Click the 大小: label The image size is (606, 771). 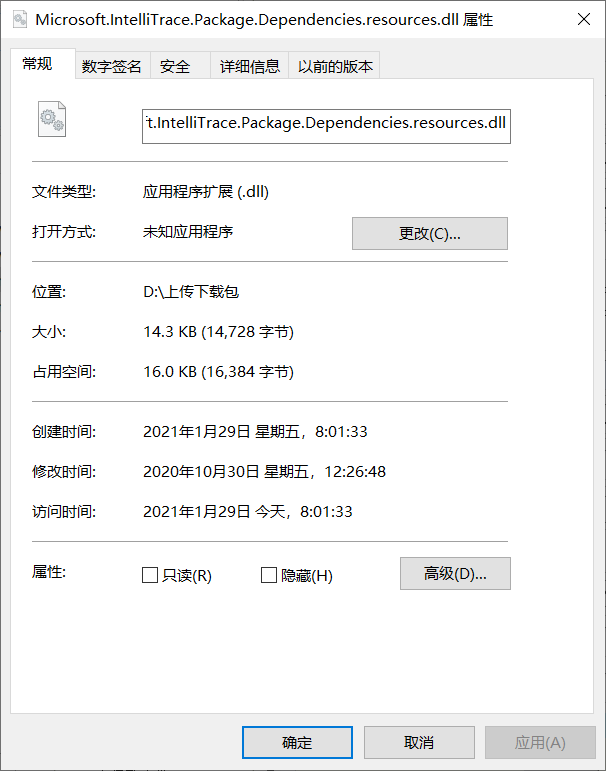[49, 332]
